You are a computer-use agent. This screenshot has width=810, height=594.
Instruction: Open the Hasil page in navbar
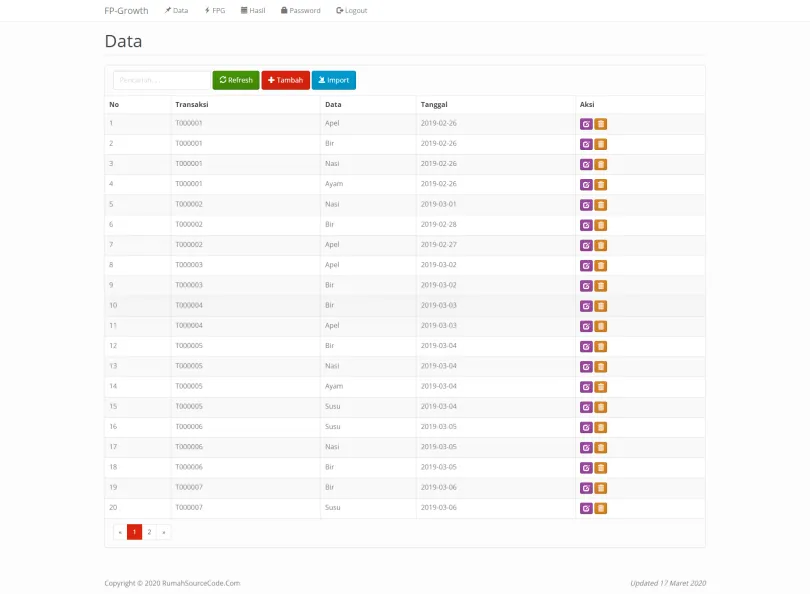pyautogui.click(x=253, y=10)
